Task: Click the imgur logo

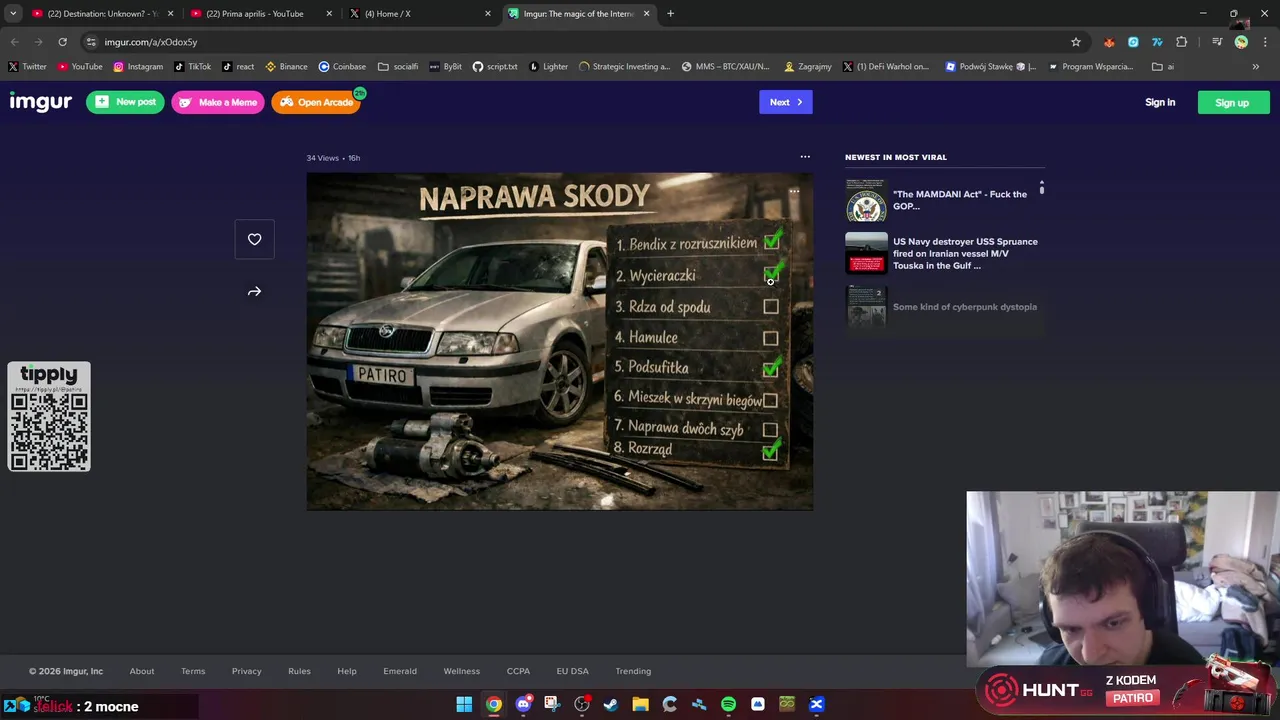Action: coord(40,102)
